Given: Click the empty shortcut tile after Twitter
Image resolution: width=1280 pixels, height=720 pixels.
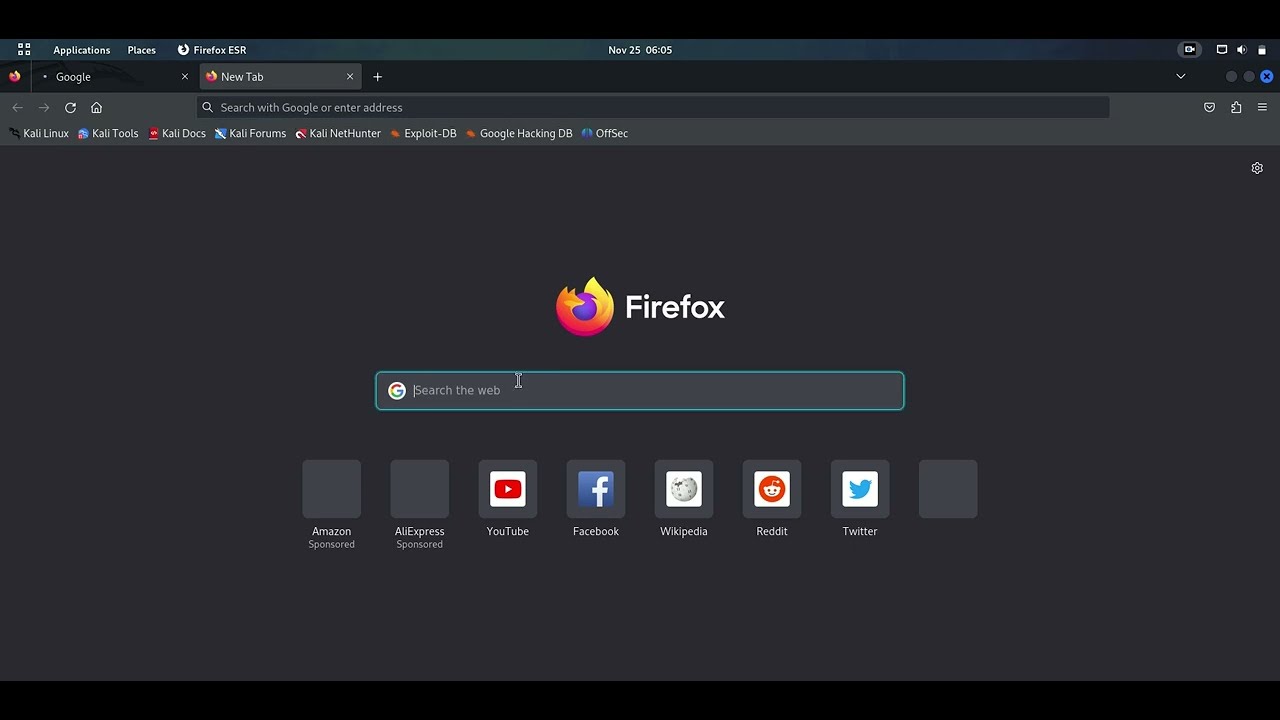Looking at the screenshot, I should (948, 489).
